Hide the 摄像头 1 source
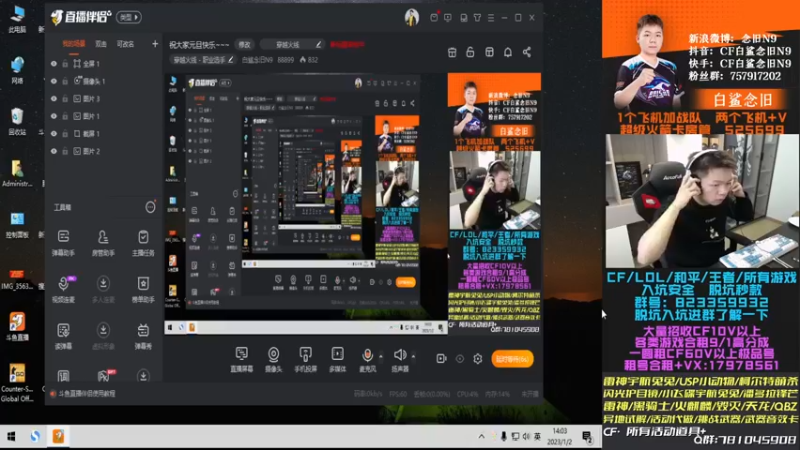The width and height of the screenshot is (800, 450). [54, 81]
